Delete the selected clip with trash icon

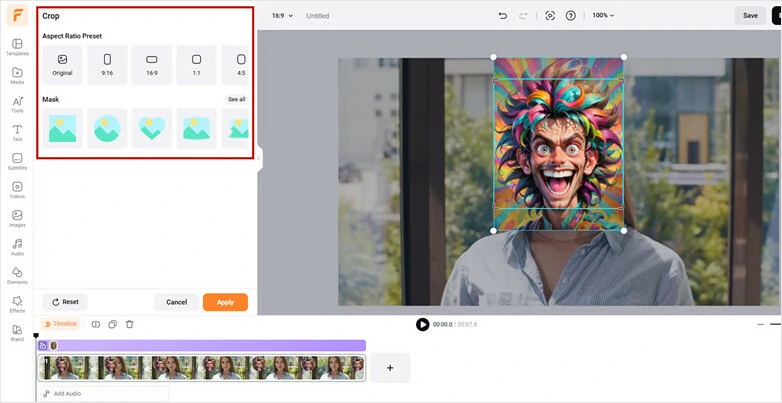point(130,324)
